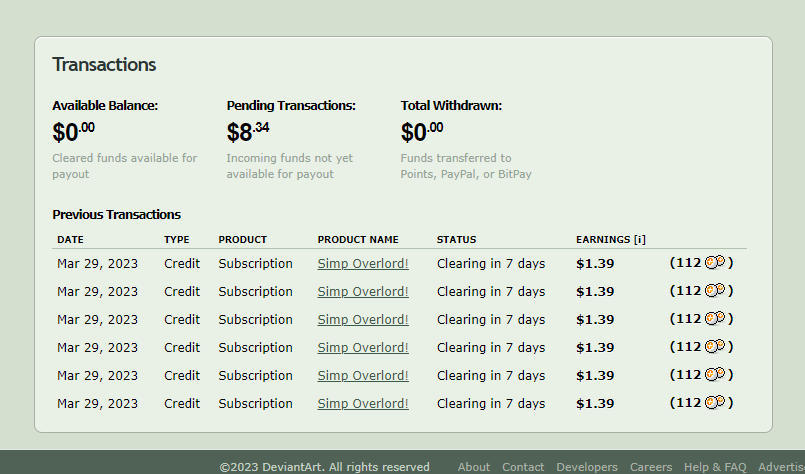Click the pending transactions $8.34 amount
Screen dimensions: 805x474
[x=247, y=132]
